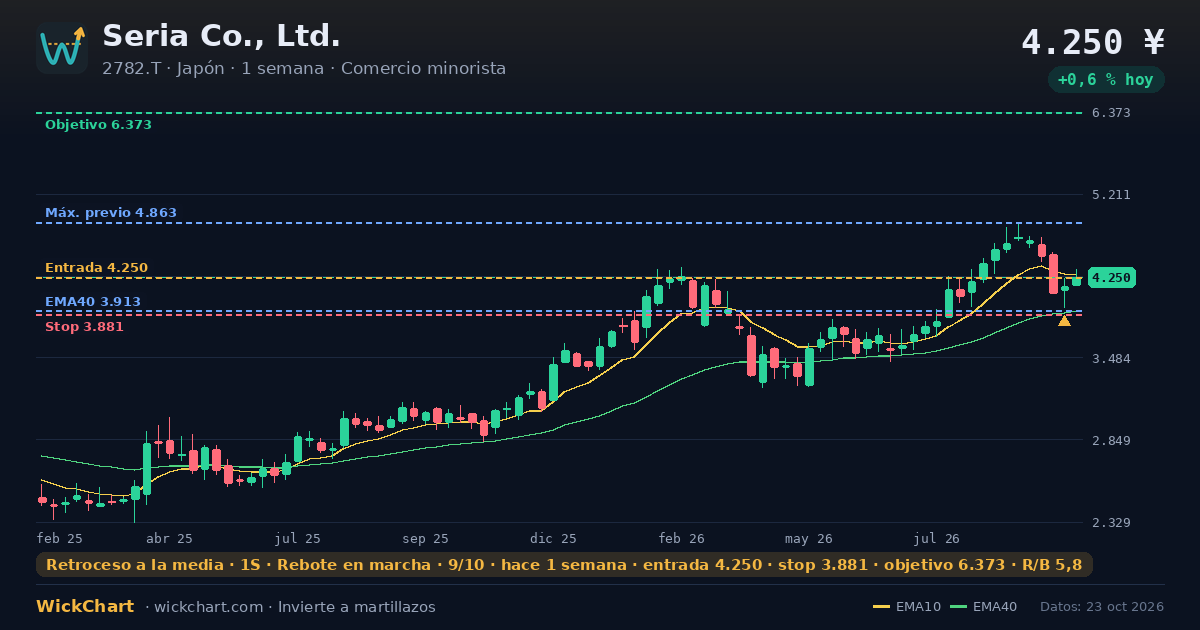The width and height of the screenshot is (1200, 630).
Task: Click the "feb 26" date on the time axis
Action: pyautogui.click(x=682, y=538)
